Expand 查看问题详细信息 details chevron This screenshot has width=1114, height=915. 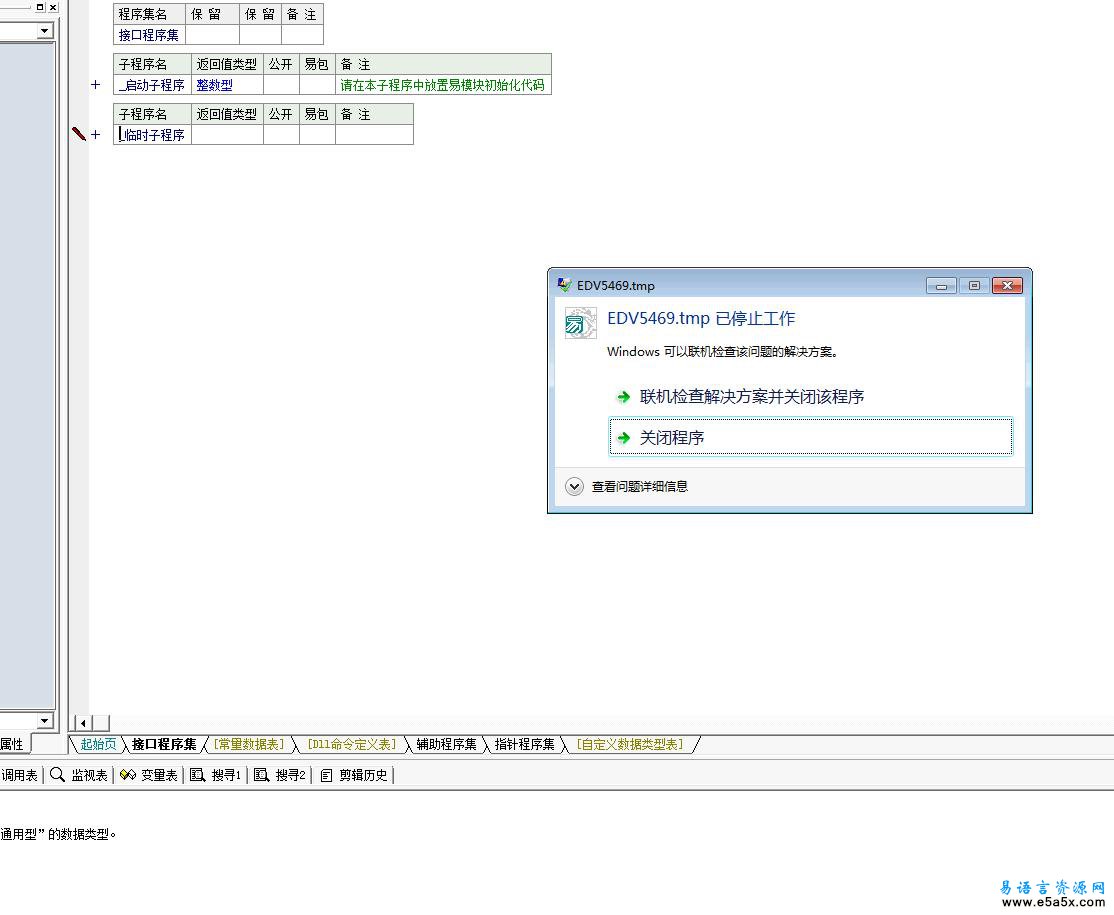[x=574, y=486]
